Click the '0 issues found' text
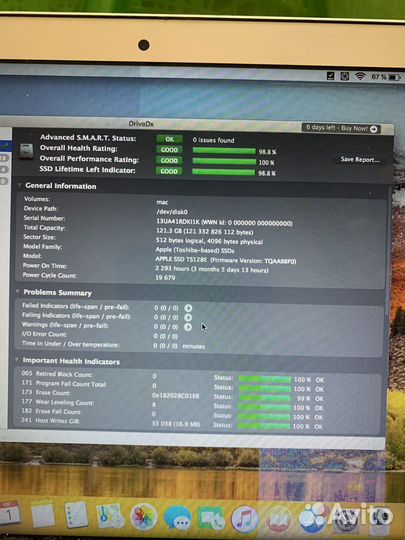The image size is (405, 540). pos(214,140)
